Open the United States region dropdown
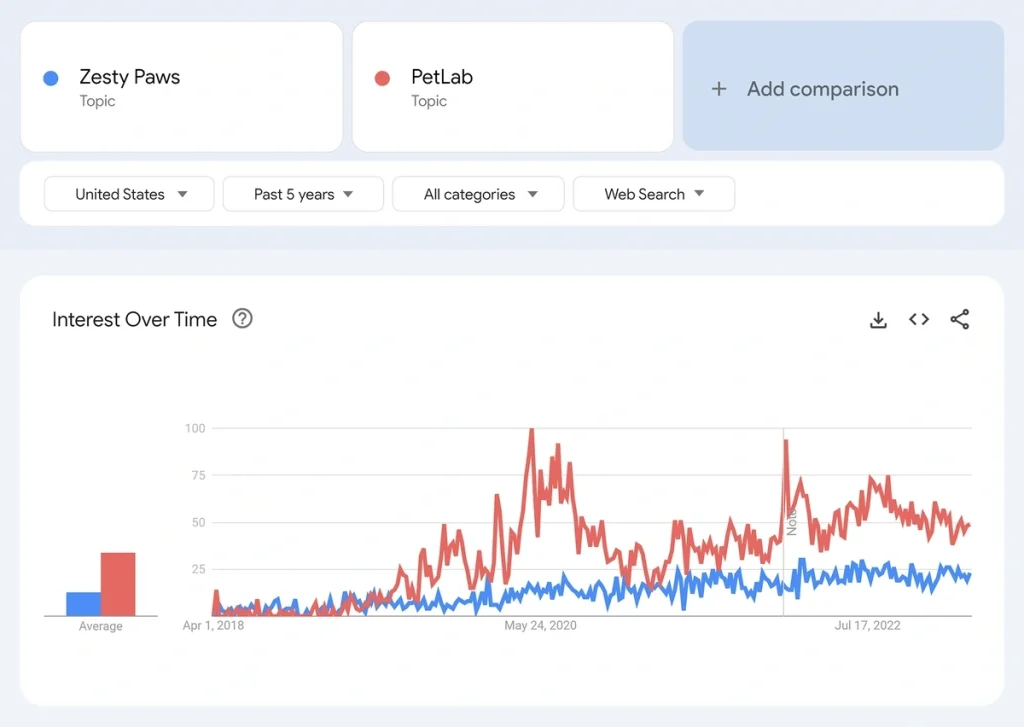Image resolution: width=1024 pixels, height=727 pixels. (128, 194)
